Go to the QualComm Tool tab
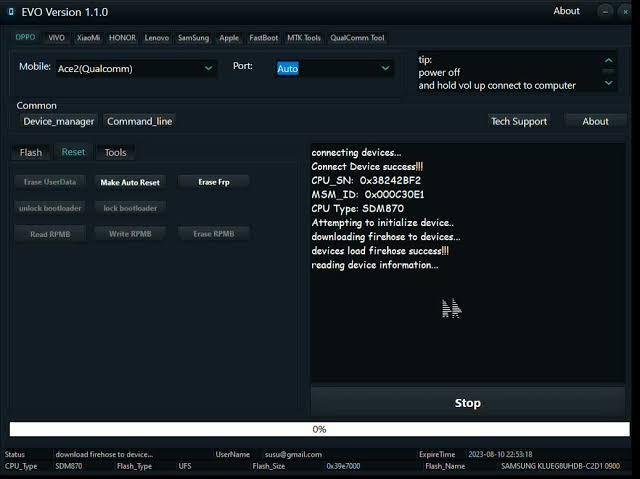Image resolution: width=640 pixels, height=479 pixels. 357,38
